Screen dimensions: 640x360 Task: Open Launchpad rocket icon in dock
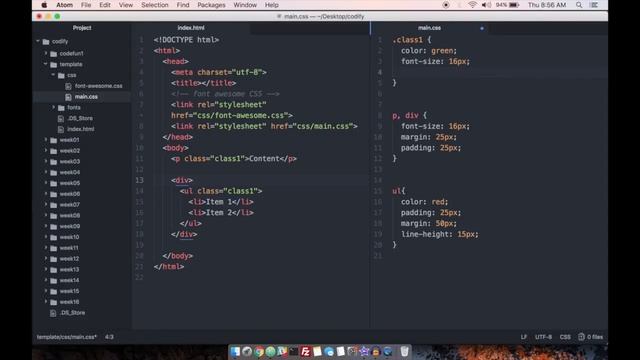coord(247,351)
